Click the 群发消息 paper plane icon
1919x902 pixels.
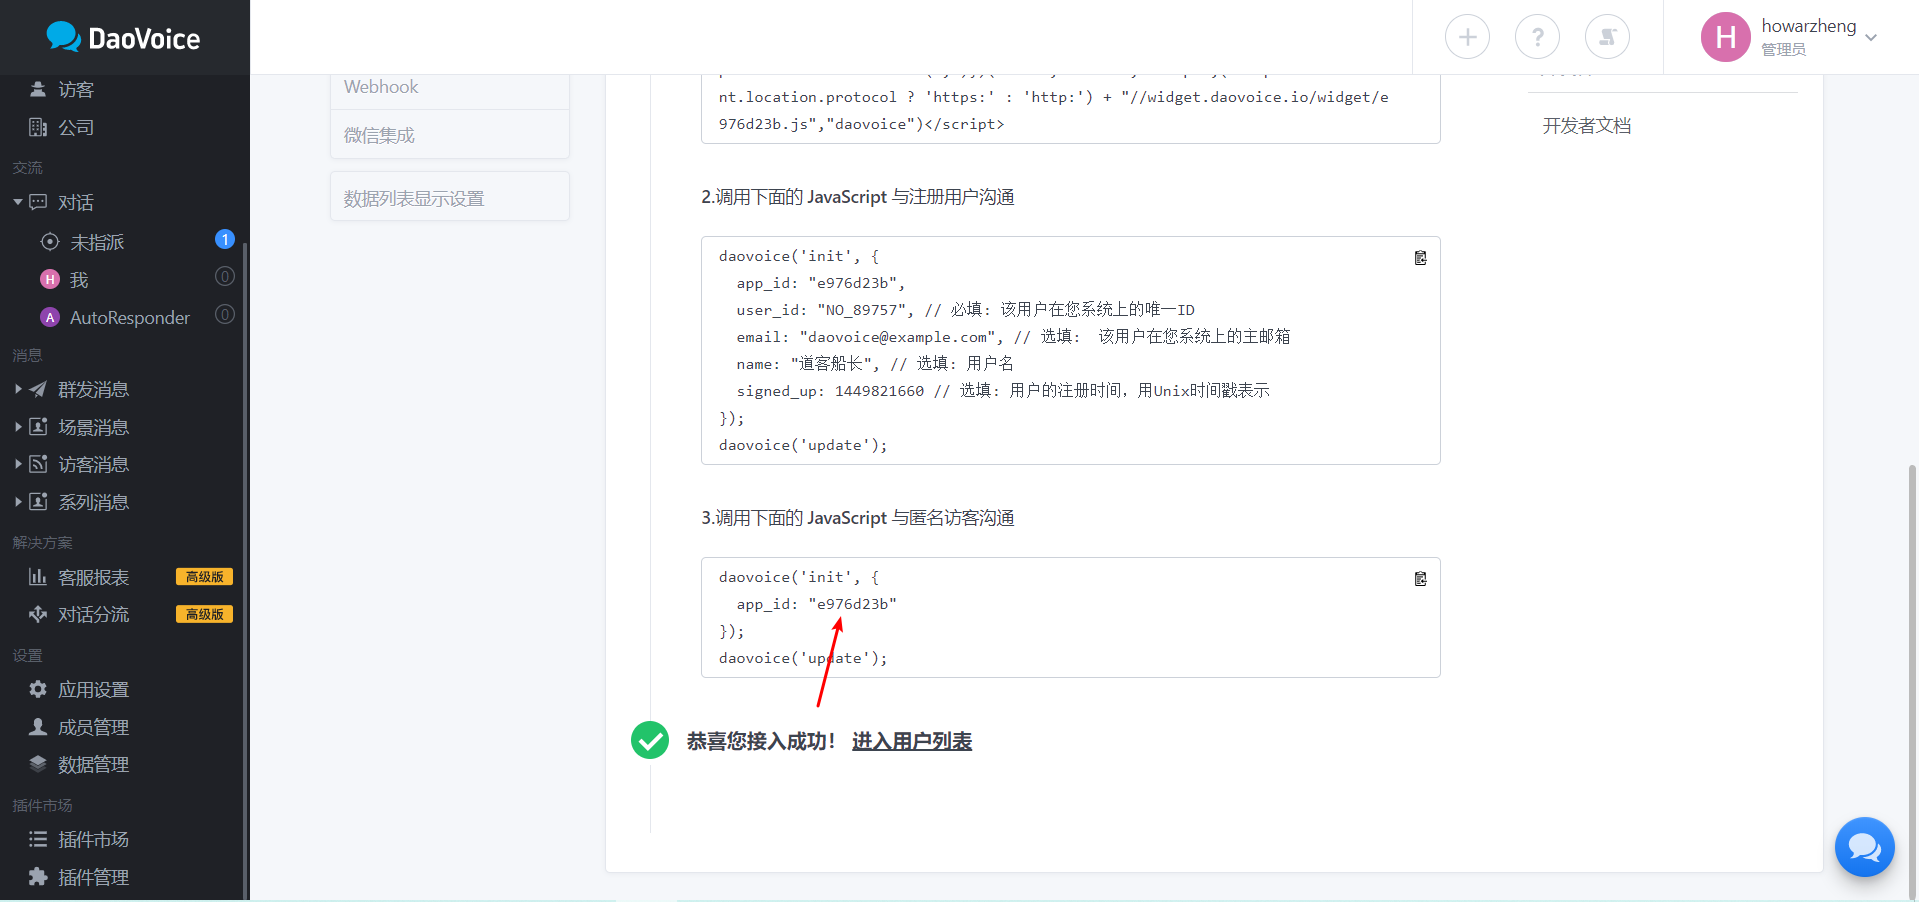[38, 389]
